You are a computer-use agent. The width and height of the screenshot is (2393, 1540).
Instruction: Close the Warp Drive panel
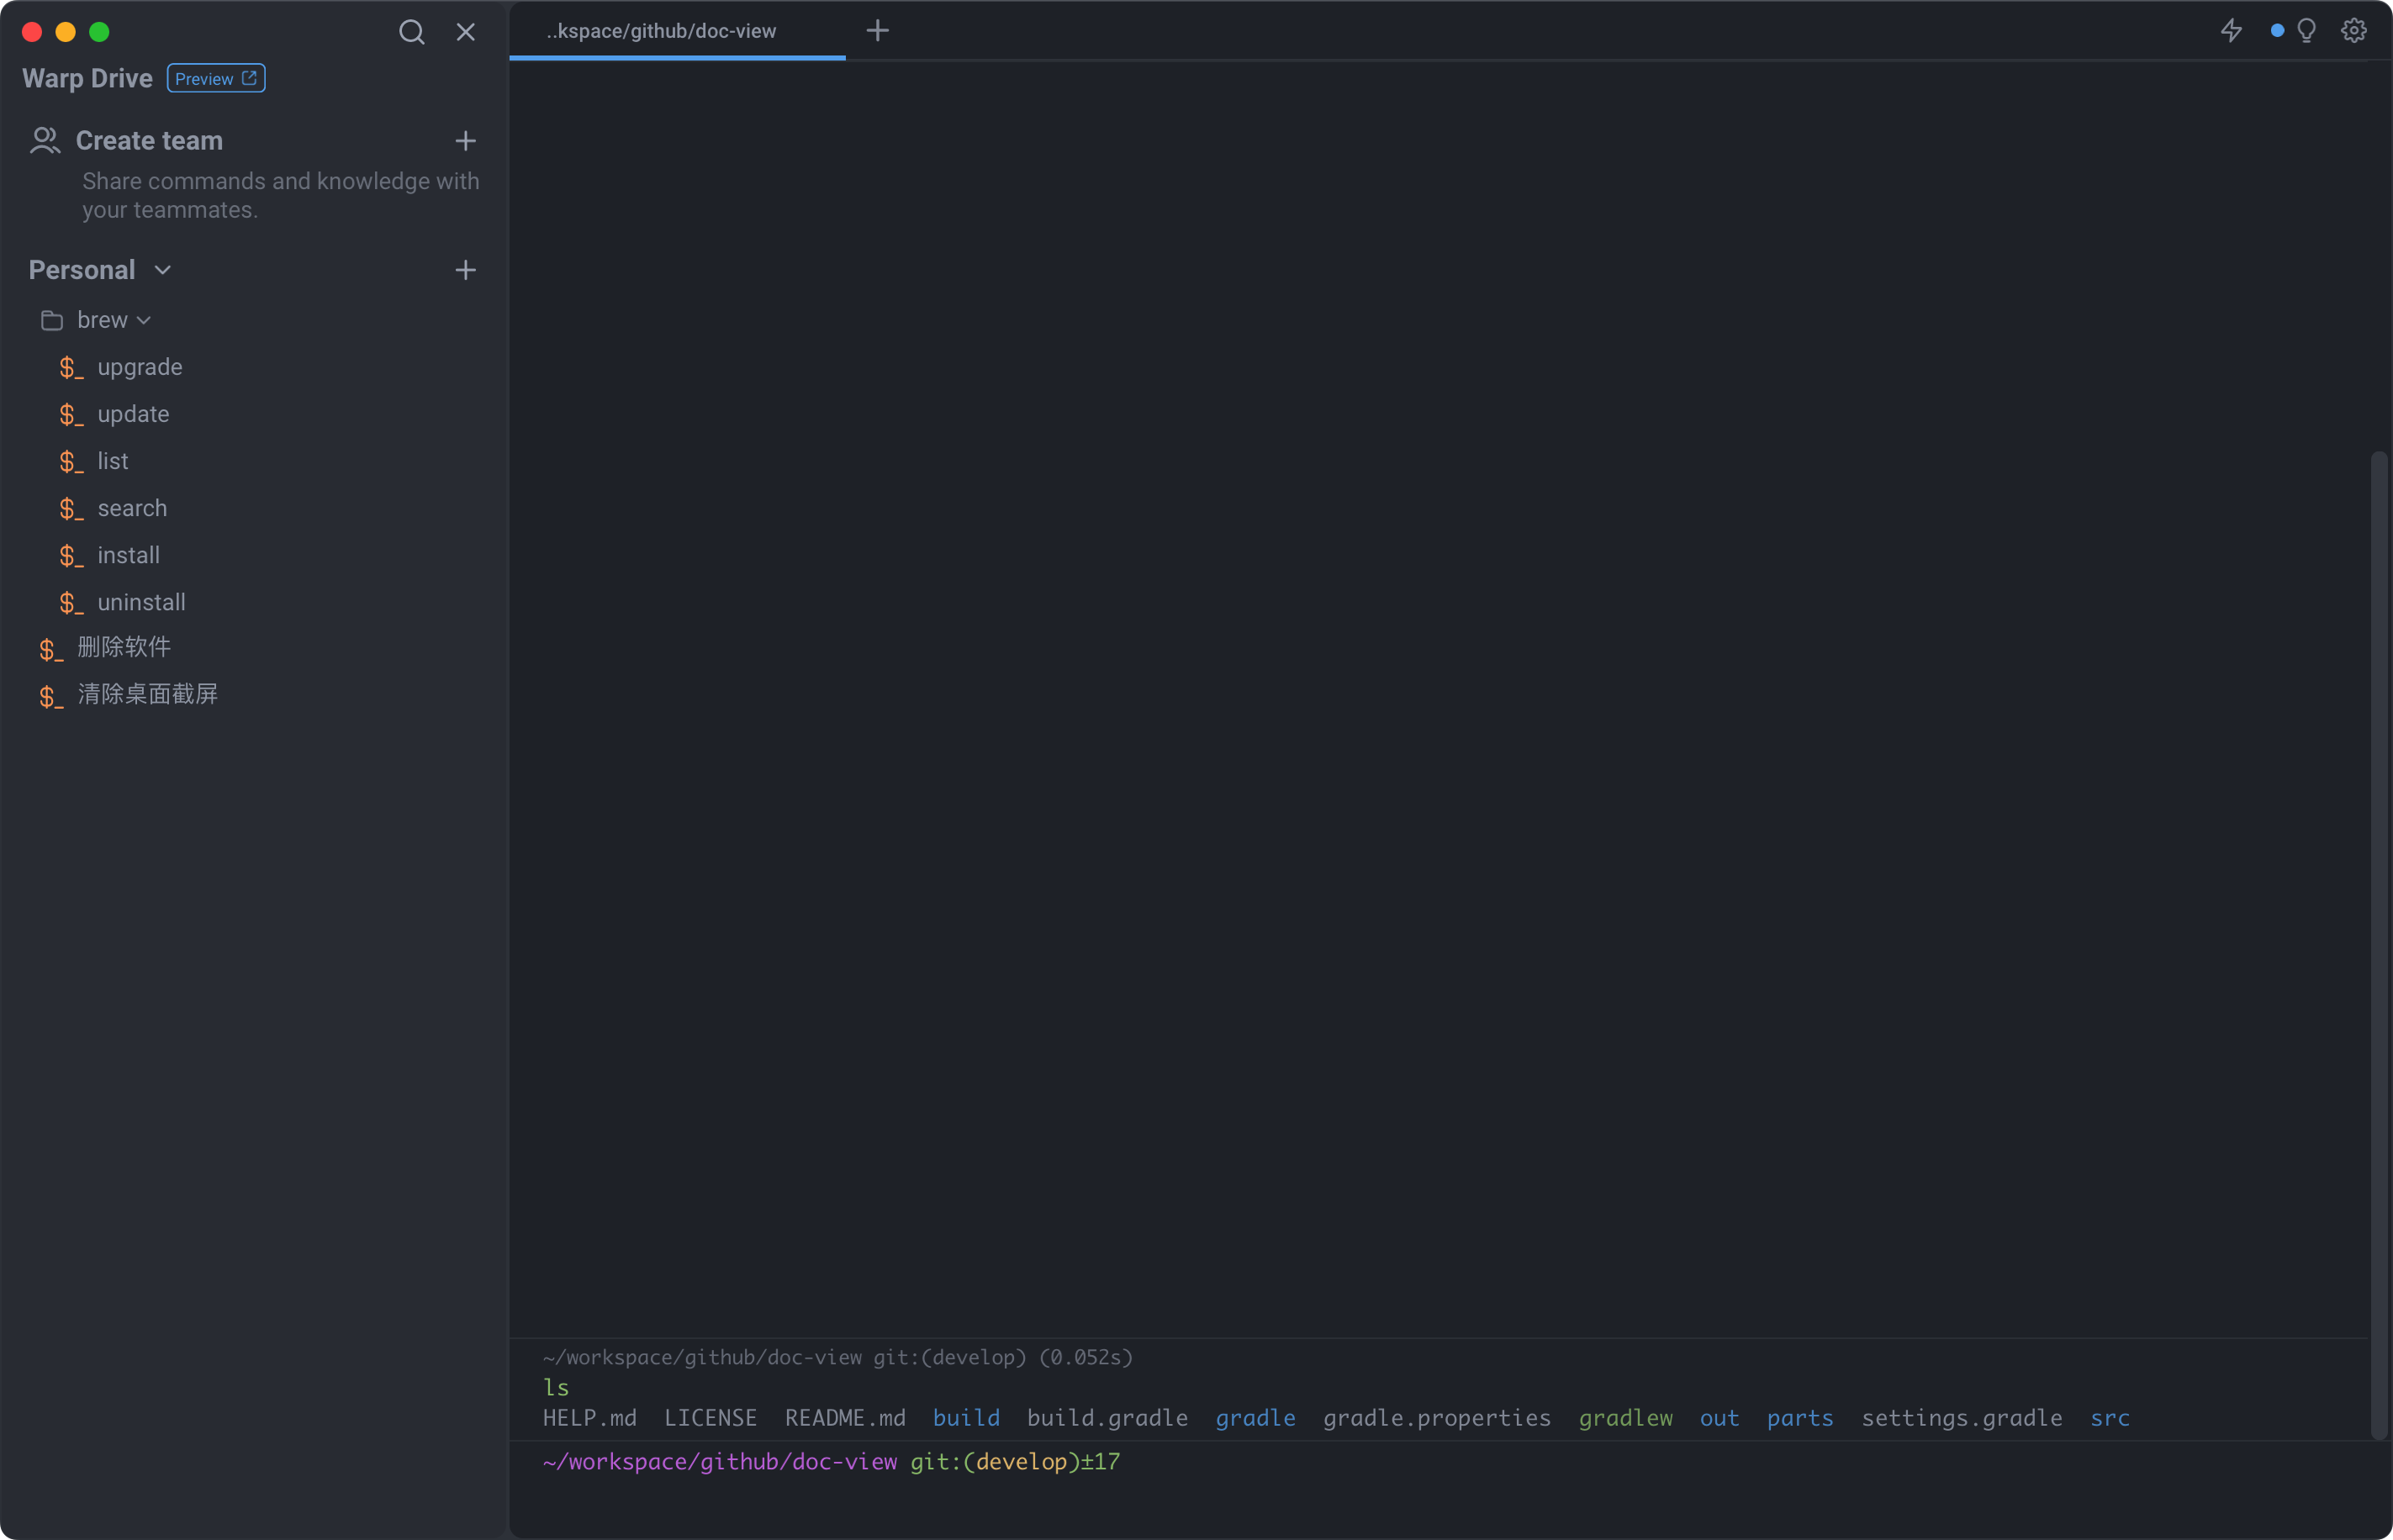tap(465, 32)
